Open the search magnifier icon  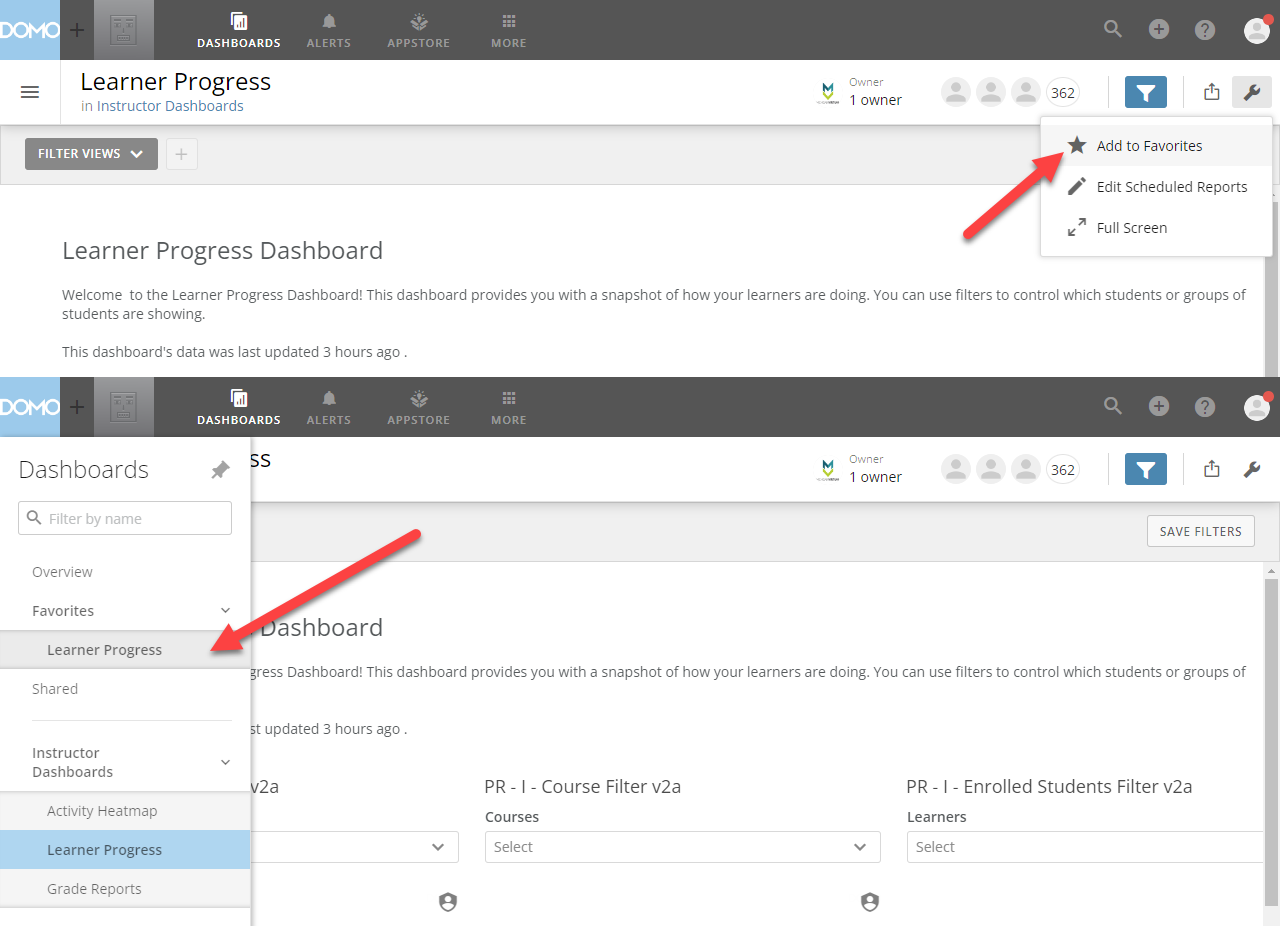[x=1112, y=29]
